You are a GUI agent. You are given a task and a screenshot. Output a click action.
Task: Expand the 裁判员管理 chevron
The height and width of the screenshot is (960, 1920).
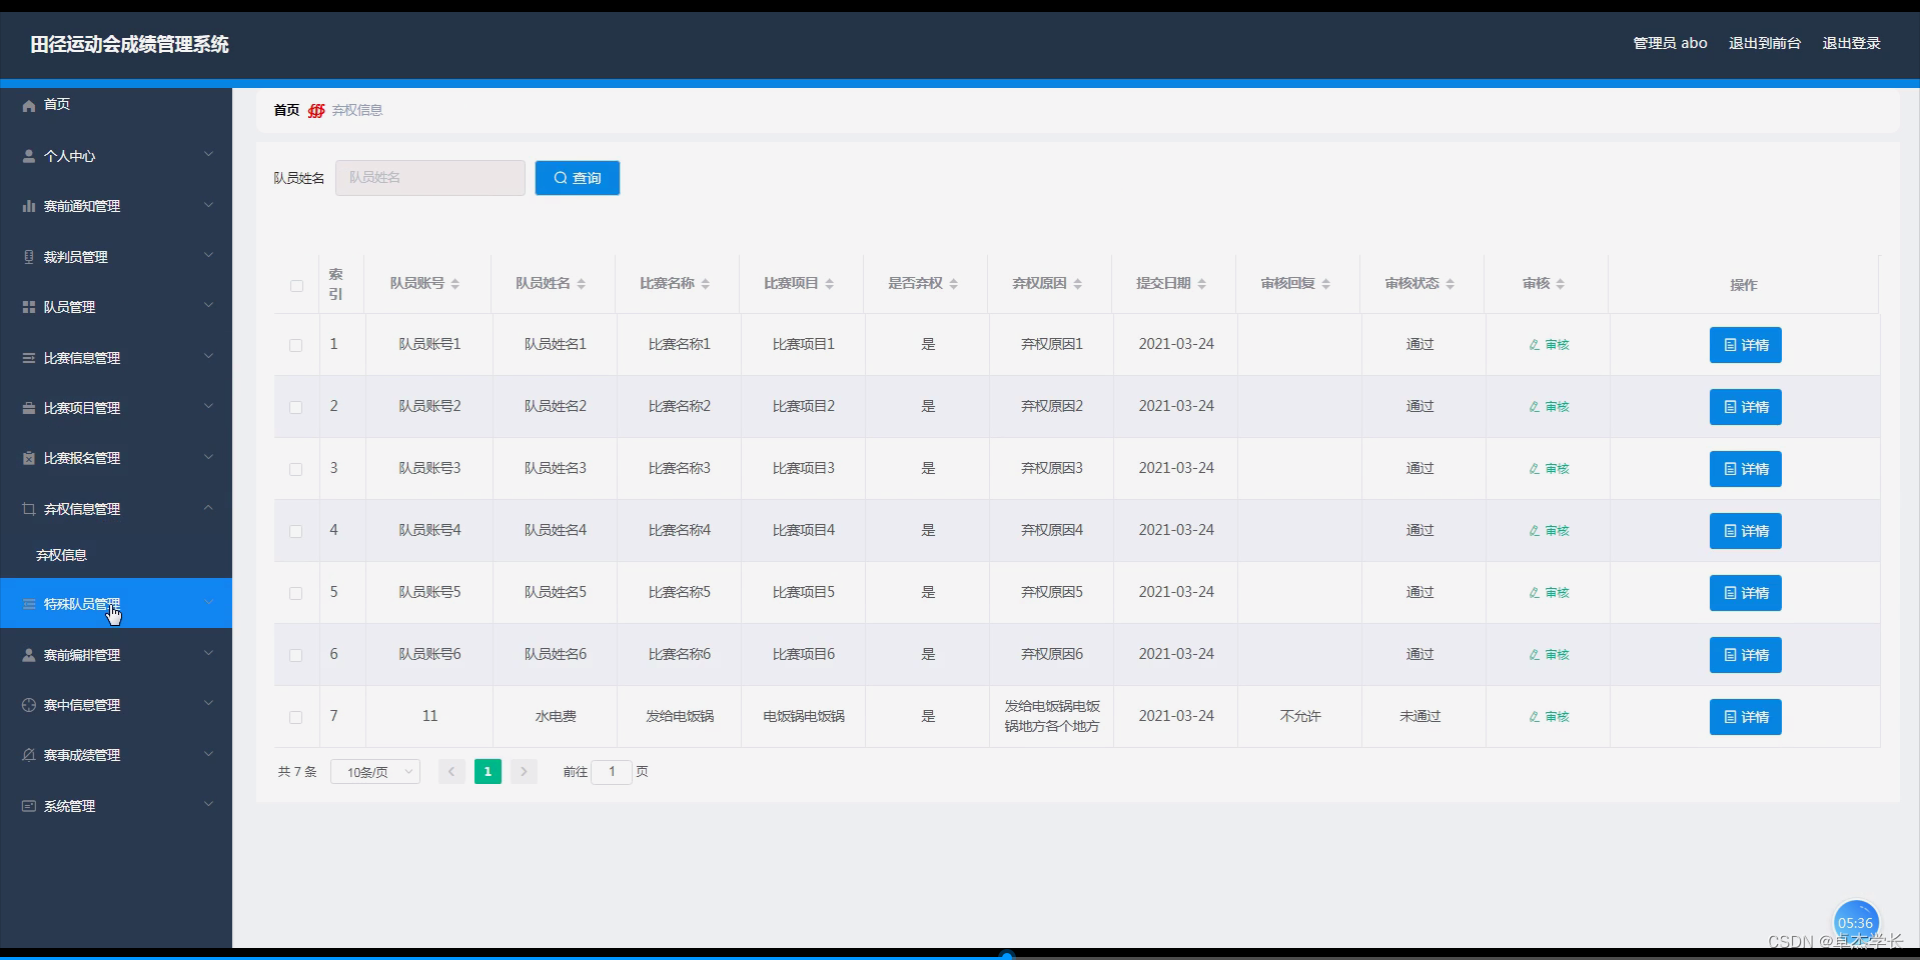[208, 255]
